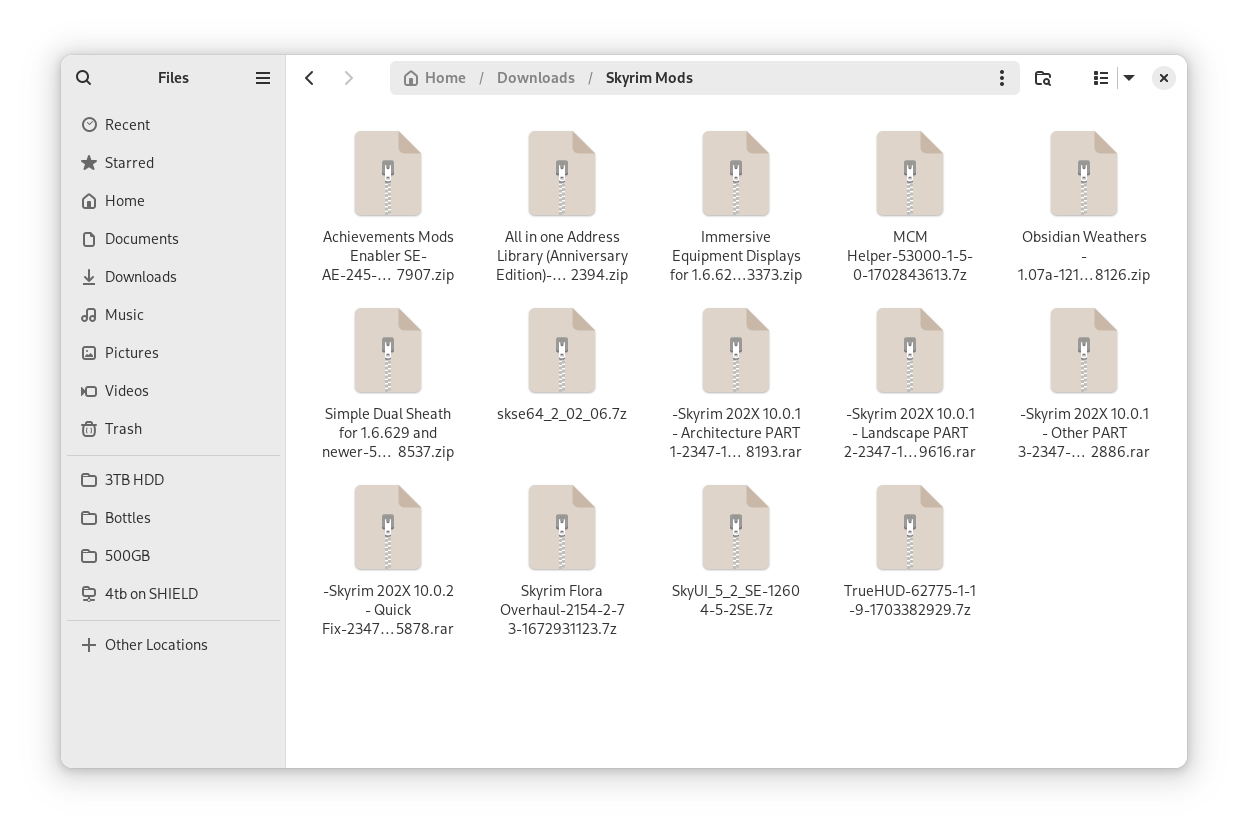Select the MCM Helper archive icon
Viewport: 1248px width, 835px height.
click(x=910, y=174)
